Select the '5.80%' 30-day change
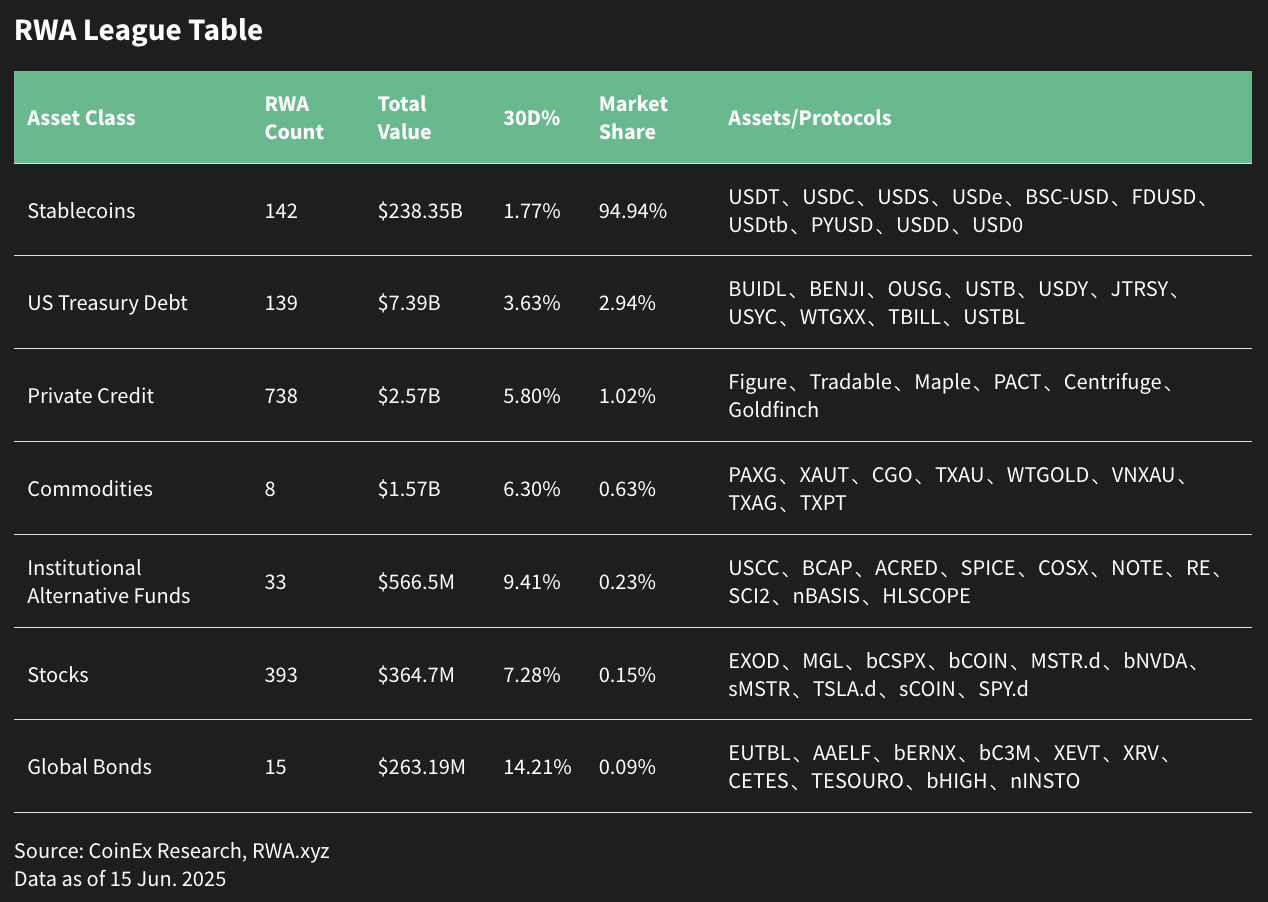This screenshot has width=1268, height=902. 532,396
